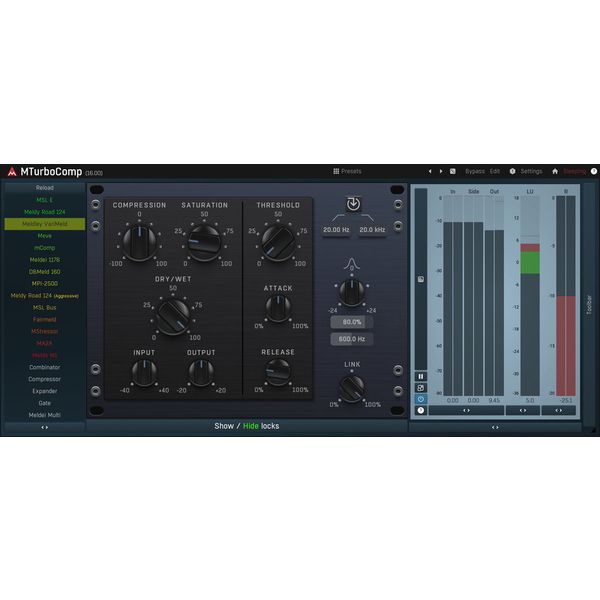This screenshot has height=600, width=600.
Task: Hide locks via the green Hide text
Action: click(x=251, y=426)
